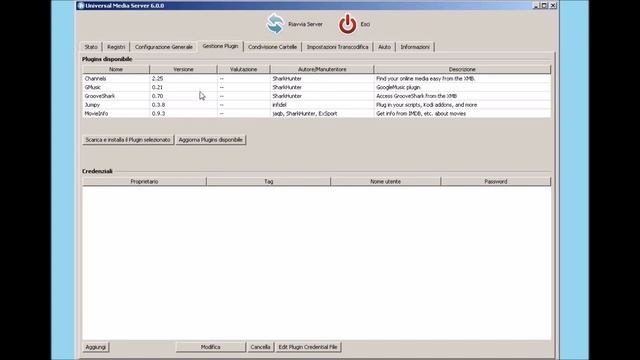Select the GMusic plugin row
The height and width of the screenshot is (360, 640).
[316, 87]
